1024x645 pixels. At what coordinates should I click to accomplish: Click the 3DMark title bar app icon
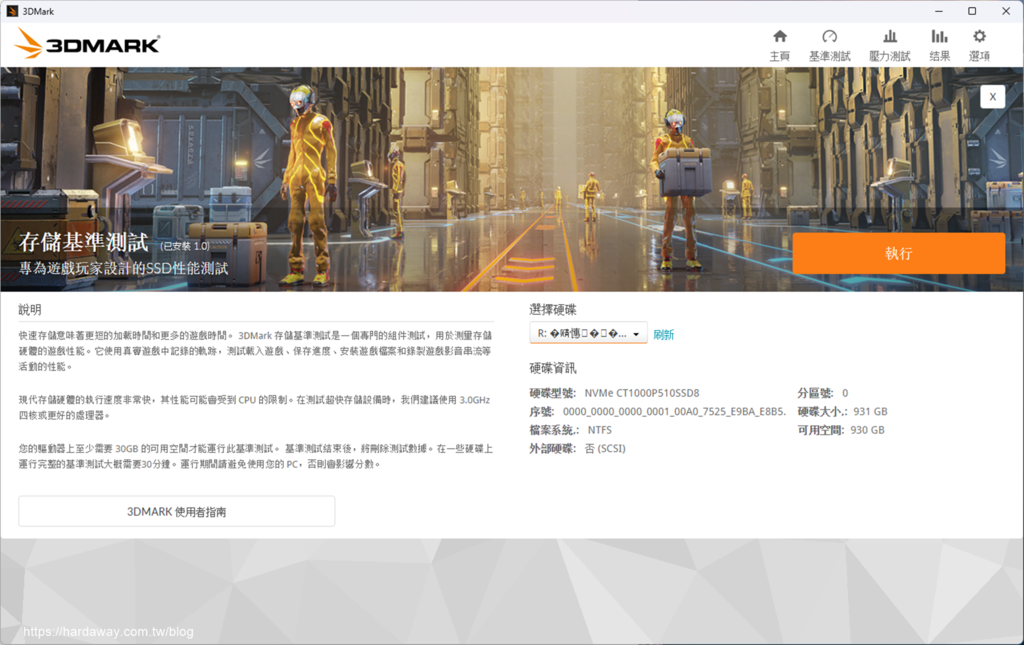click(x=12, y=11)
